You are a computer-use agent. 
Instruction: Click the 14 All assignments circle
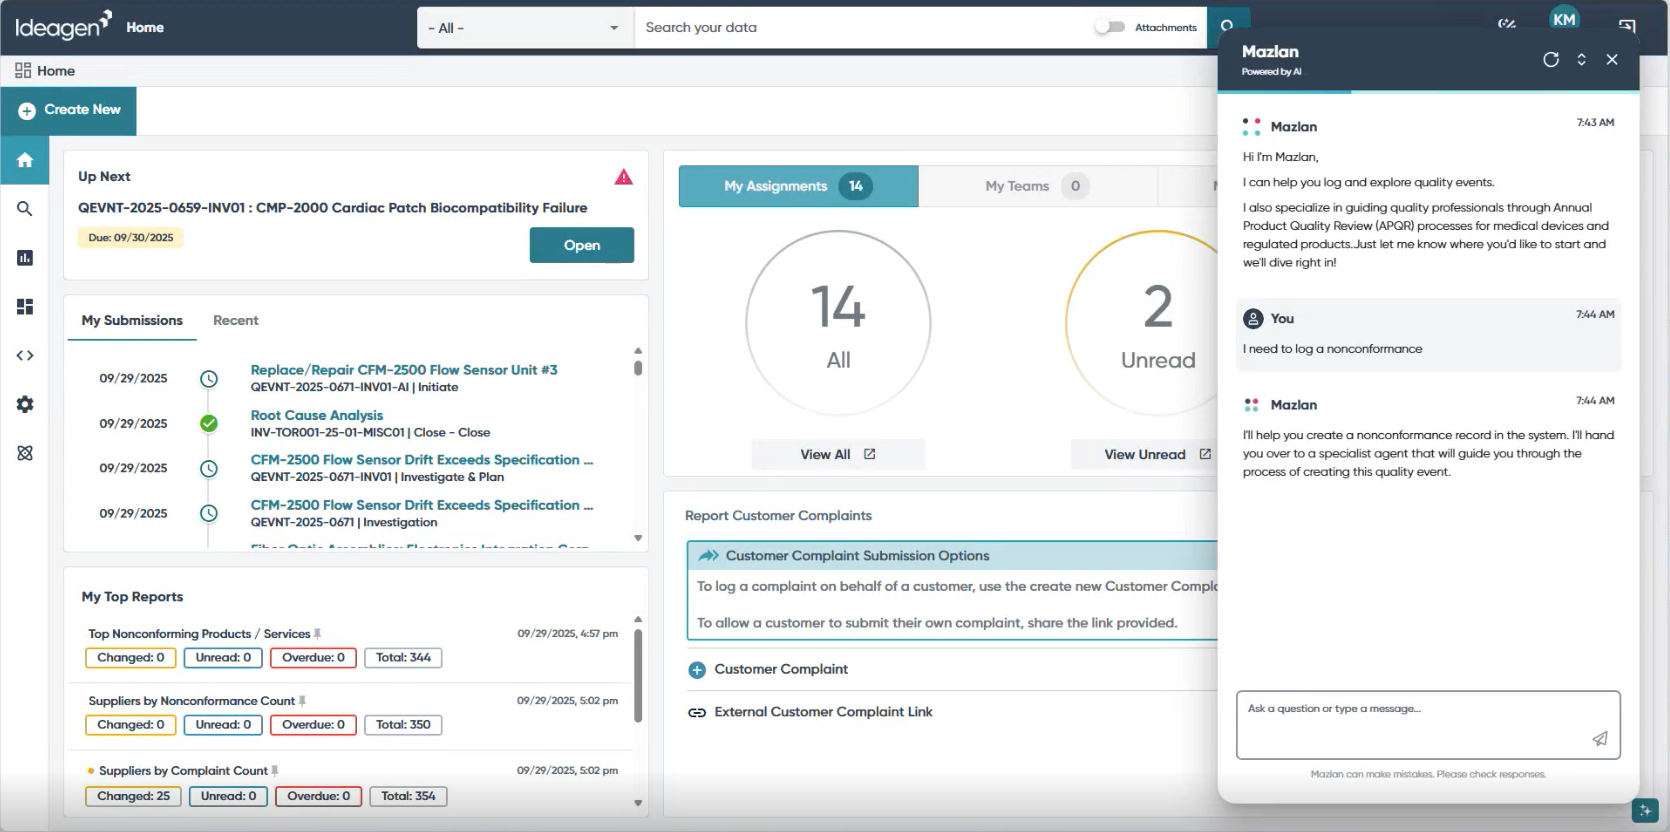click(x=838, y=323)
